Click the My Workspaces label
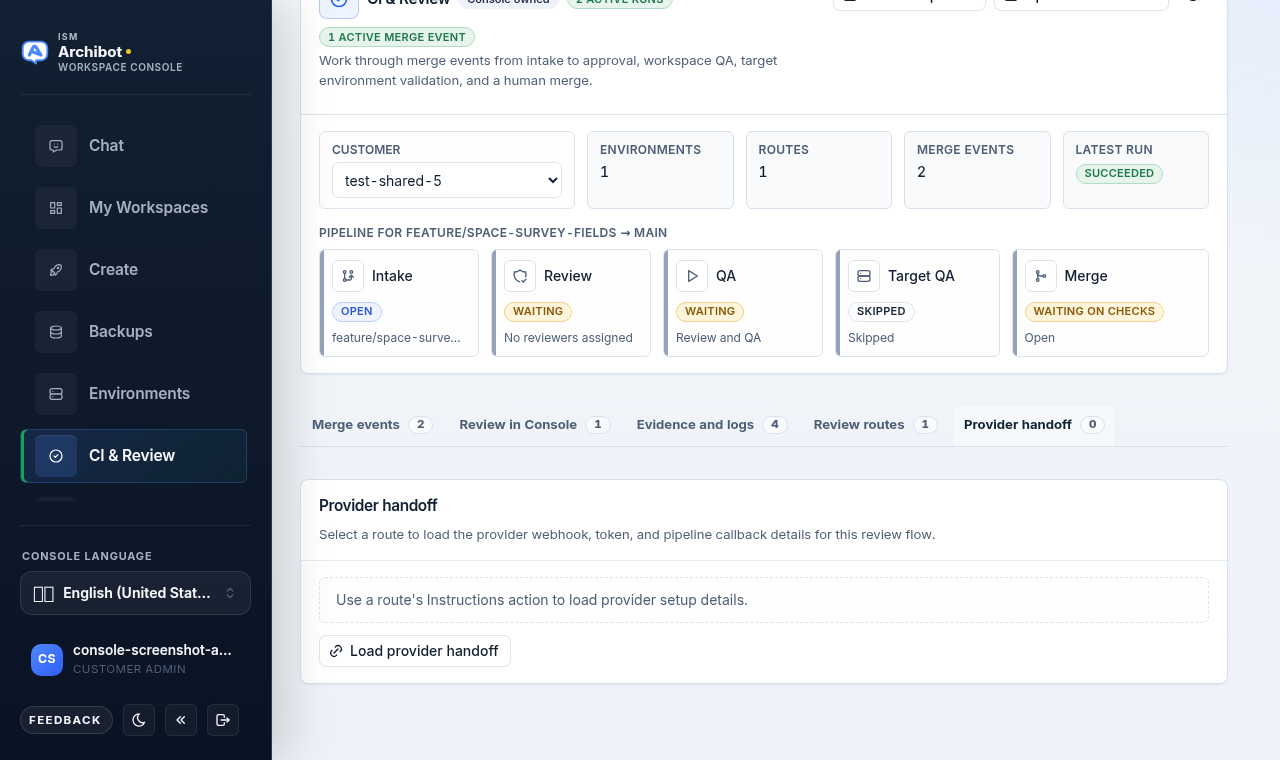The width and height of the screenshot is (1280, 760). pyautogui.click(x=148, y=208)
